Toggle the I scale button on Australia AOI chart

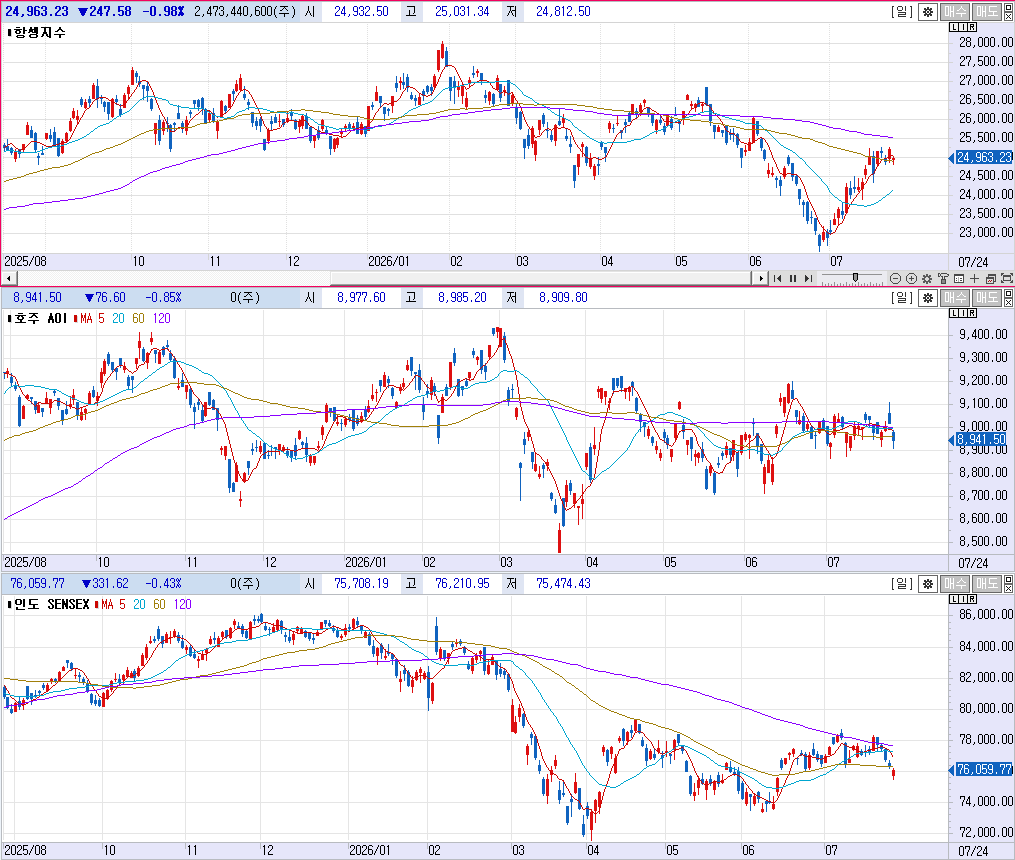(x=963, y=313)
